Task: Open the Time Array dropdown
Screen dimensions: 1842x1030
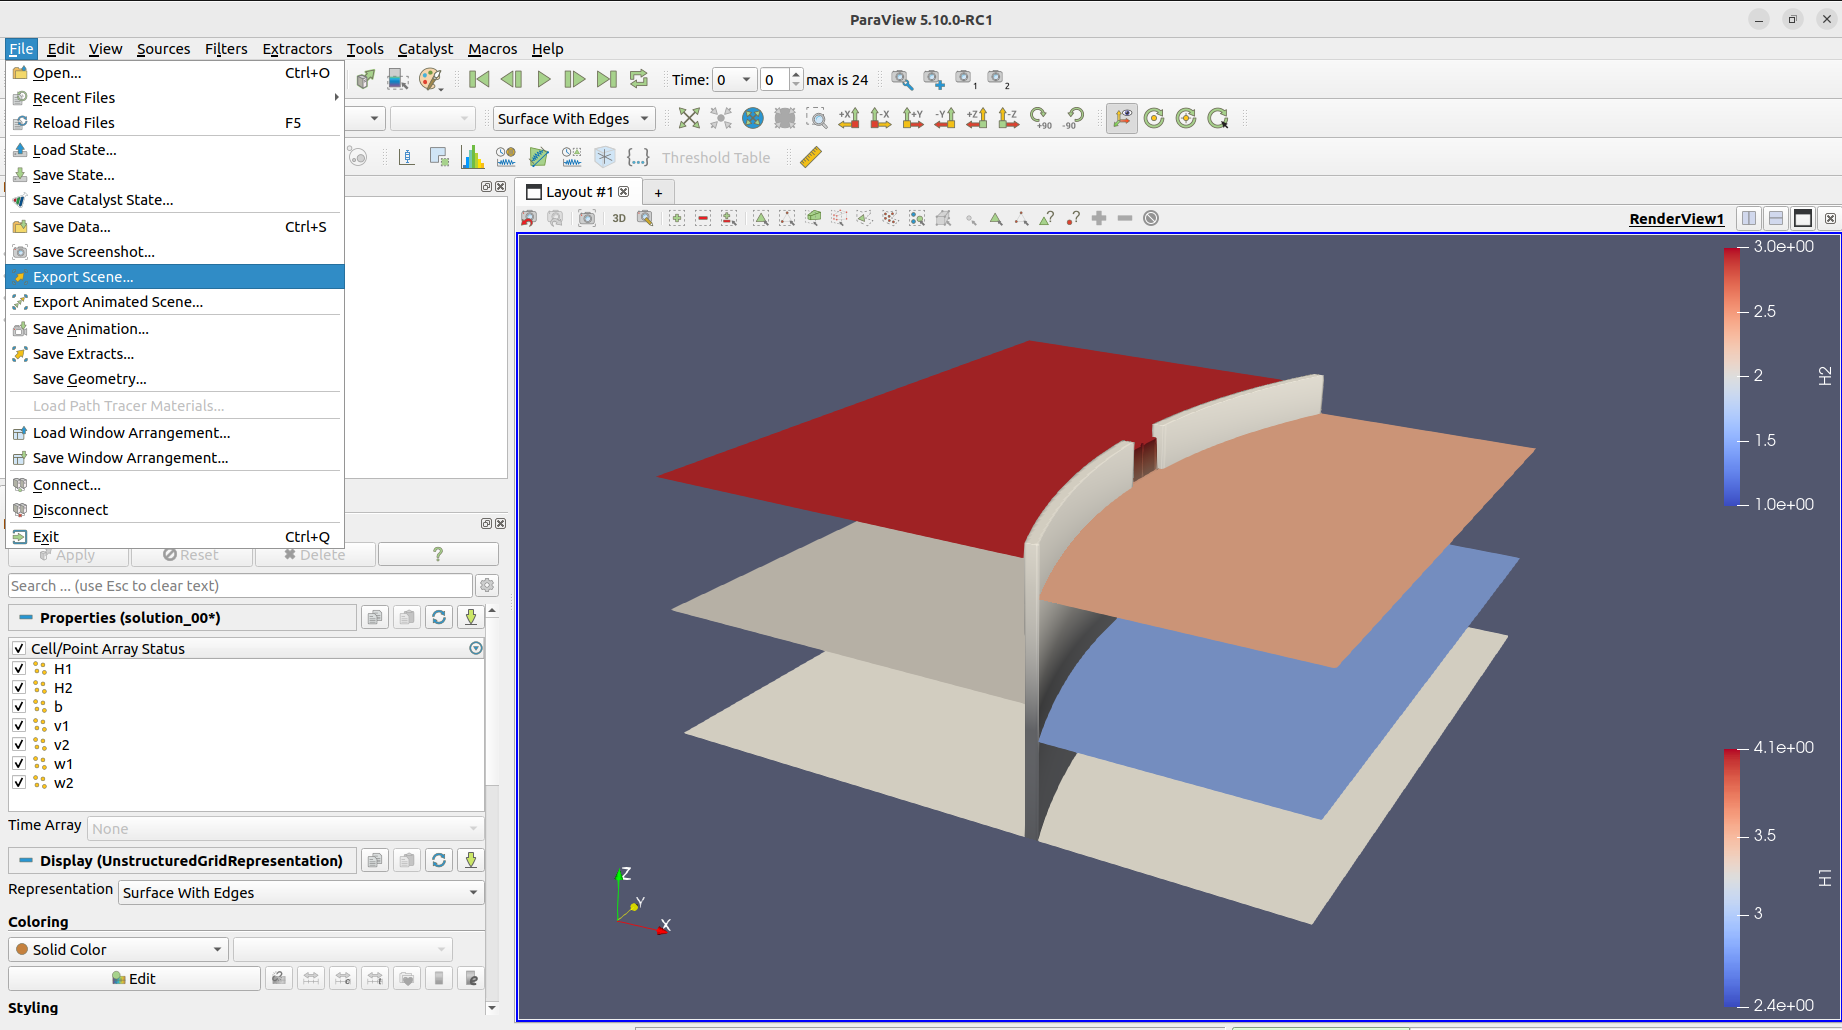Action: 286,828
